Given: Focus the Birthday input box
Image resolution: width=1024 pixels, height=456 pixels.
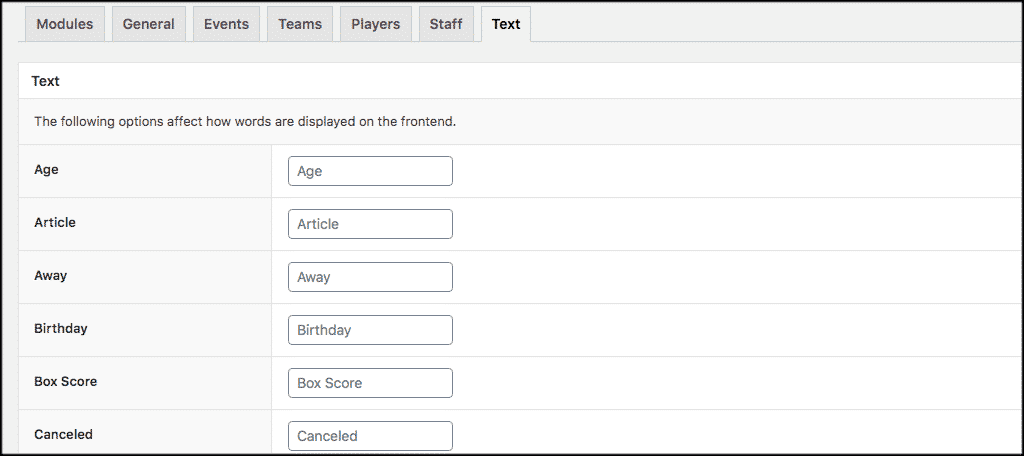Looking at the screenshot, I should tap(370, 330).
